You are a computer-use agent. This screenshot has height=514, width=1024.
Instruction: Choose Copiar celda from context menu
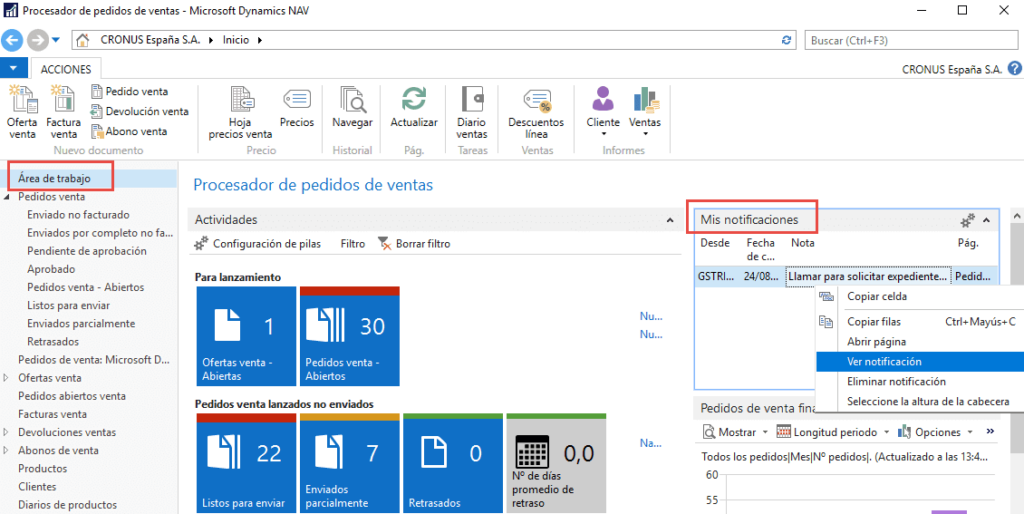[x=920, y=296]
